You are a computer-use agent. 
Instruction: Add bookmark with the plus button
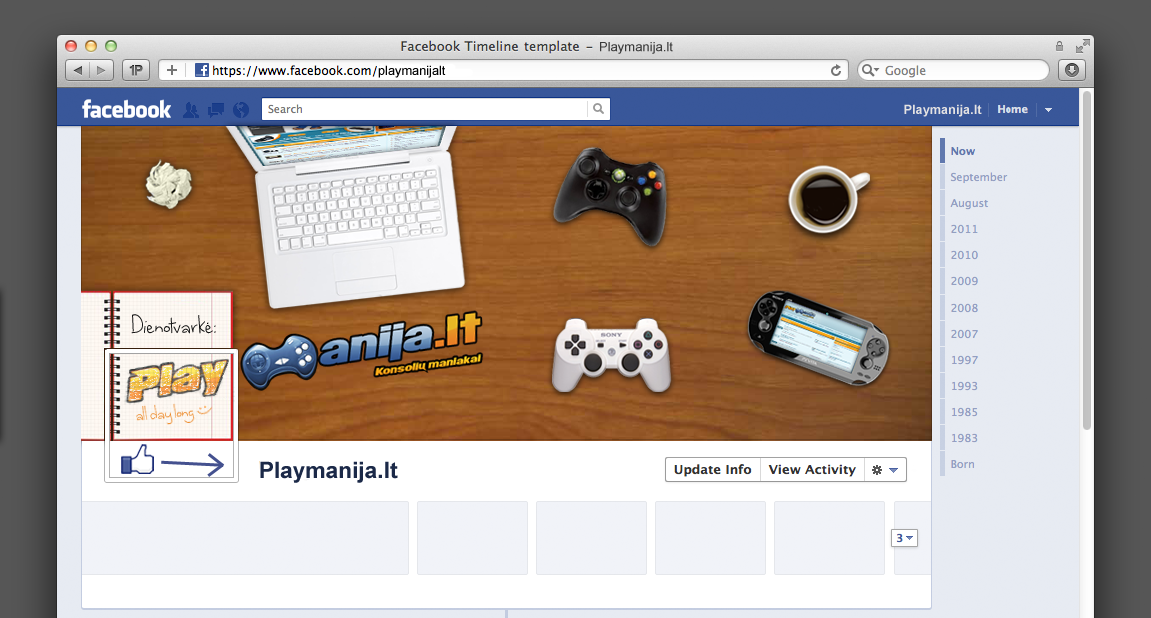pos(172,70)
